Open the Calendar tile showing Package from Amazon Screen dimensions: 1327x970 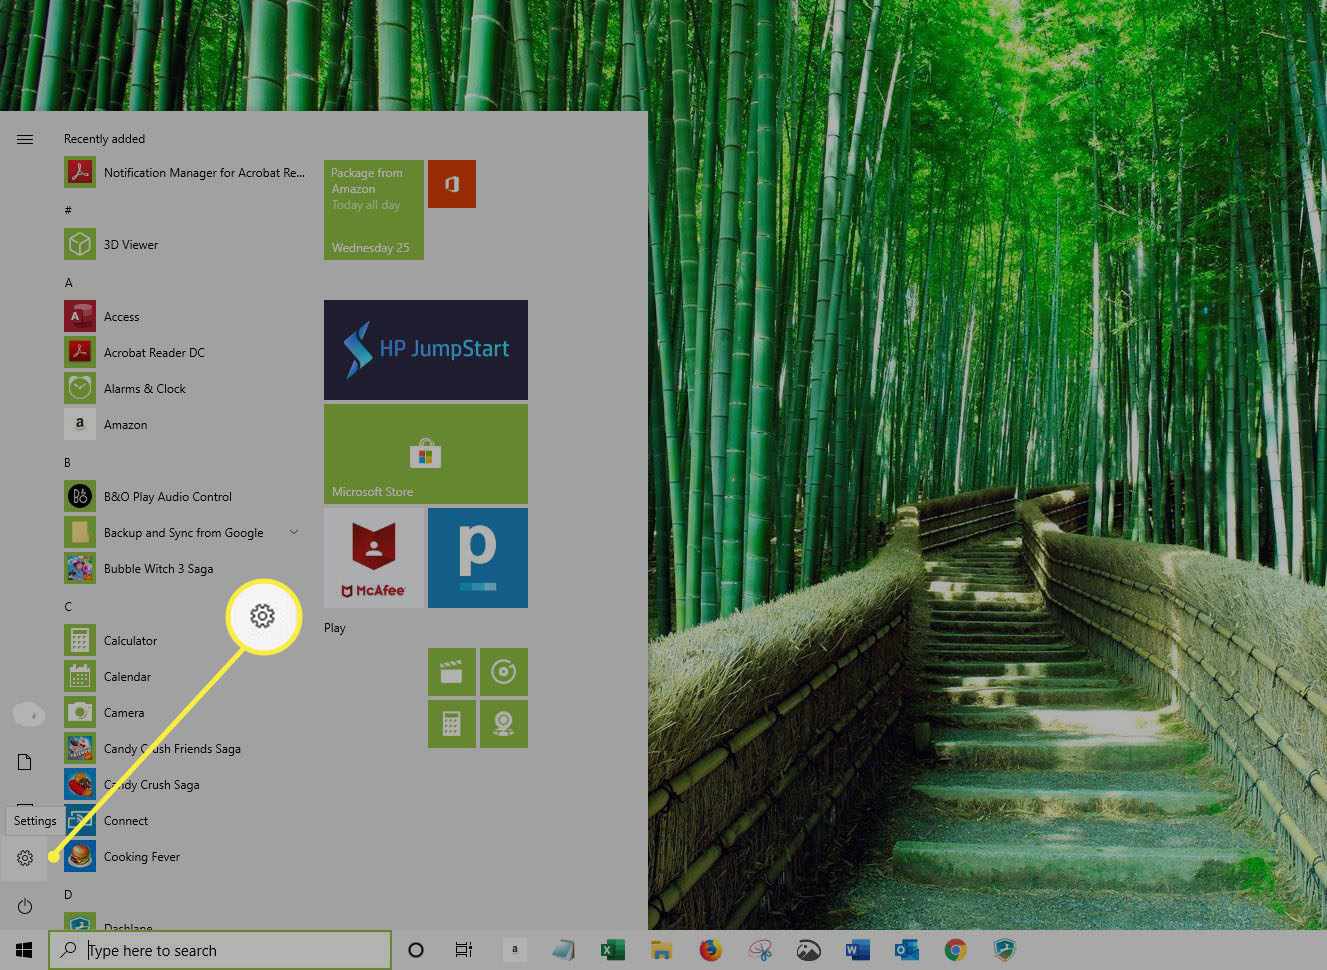point(374,210)
